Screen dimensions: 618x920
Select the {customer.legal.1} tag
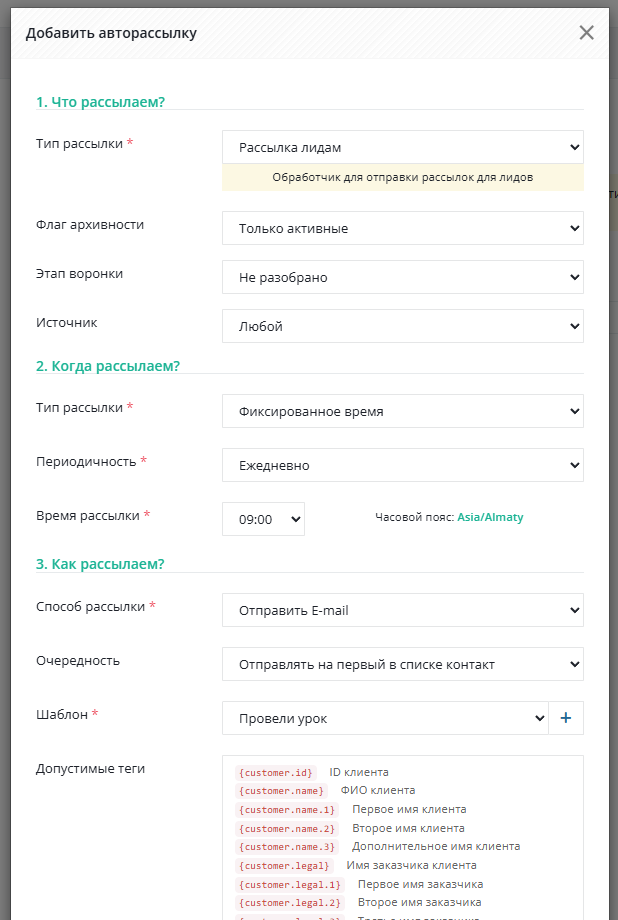(290, 885)
